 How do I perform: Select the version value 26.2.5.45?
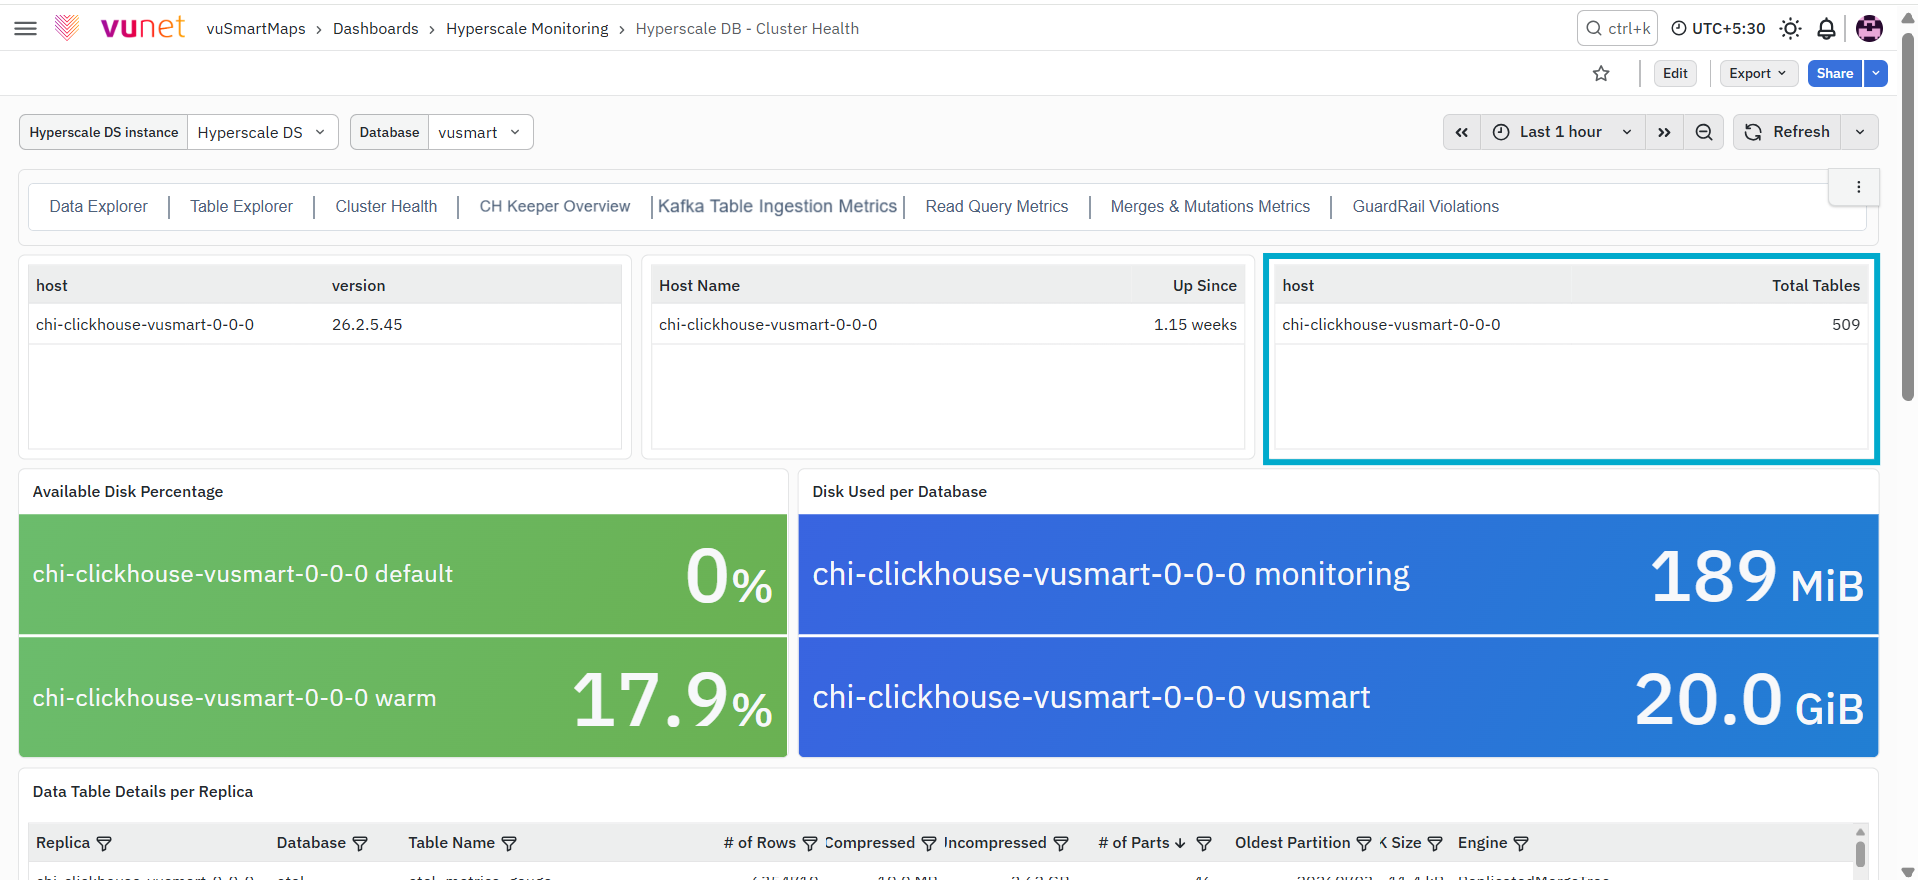tap(367, 324)
